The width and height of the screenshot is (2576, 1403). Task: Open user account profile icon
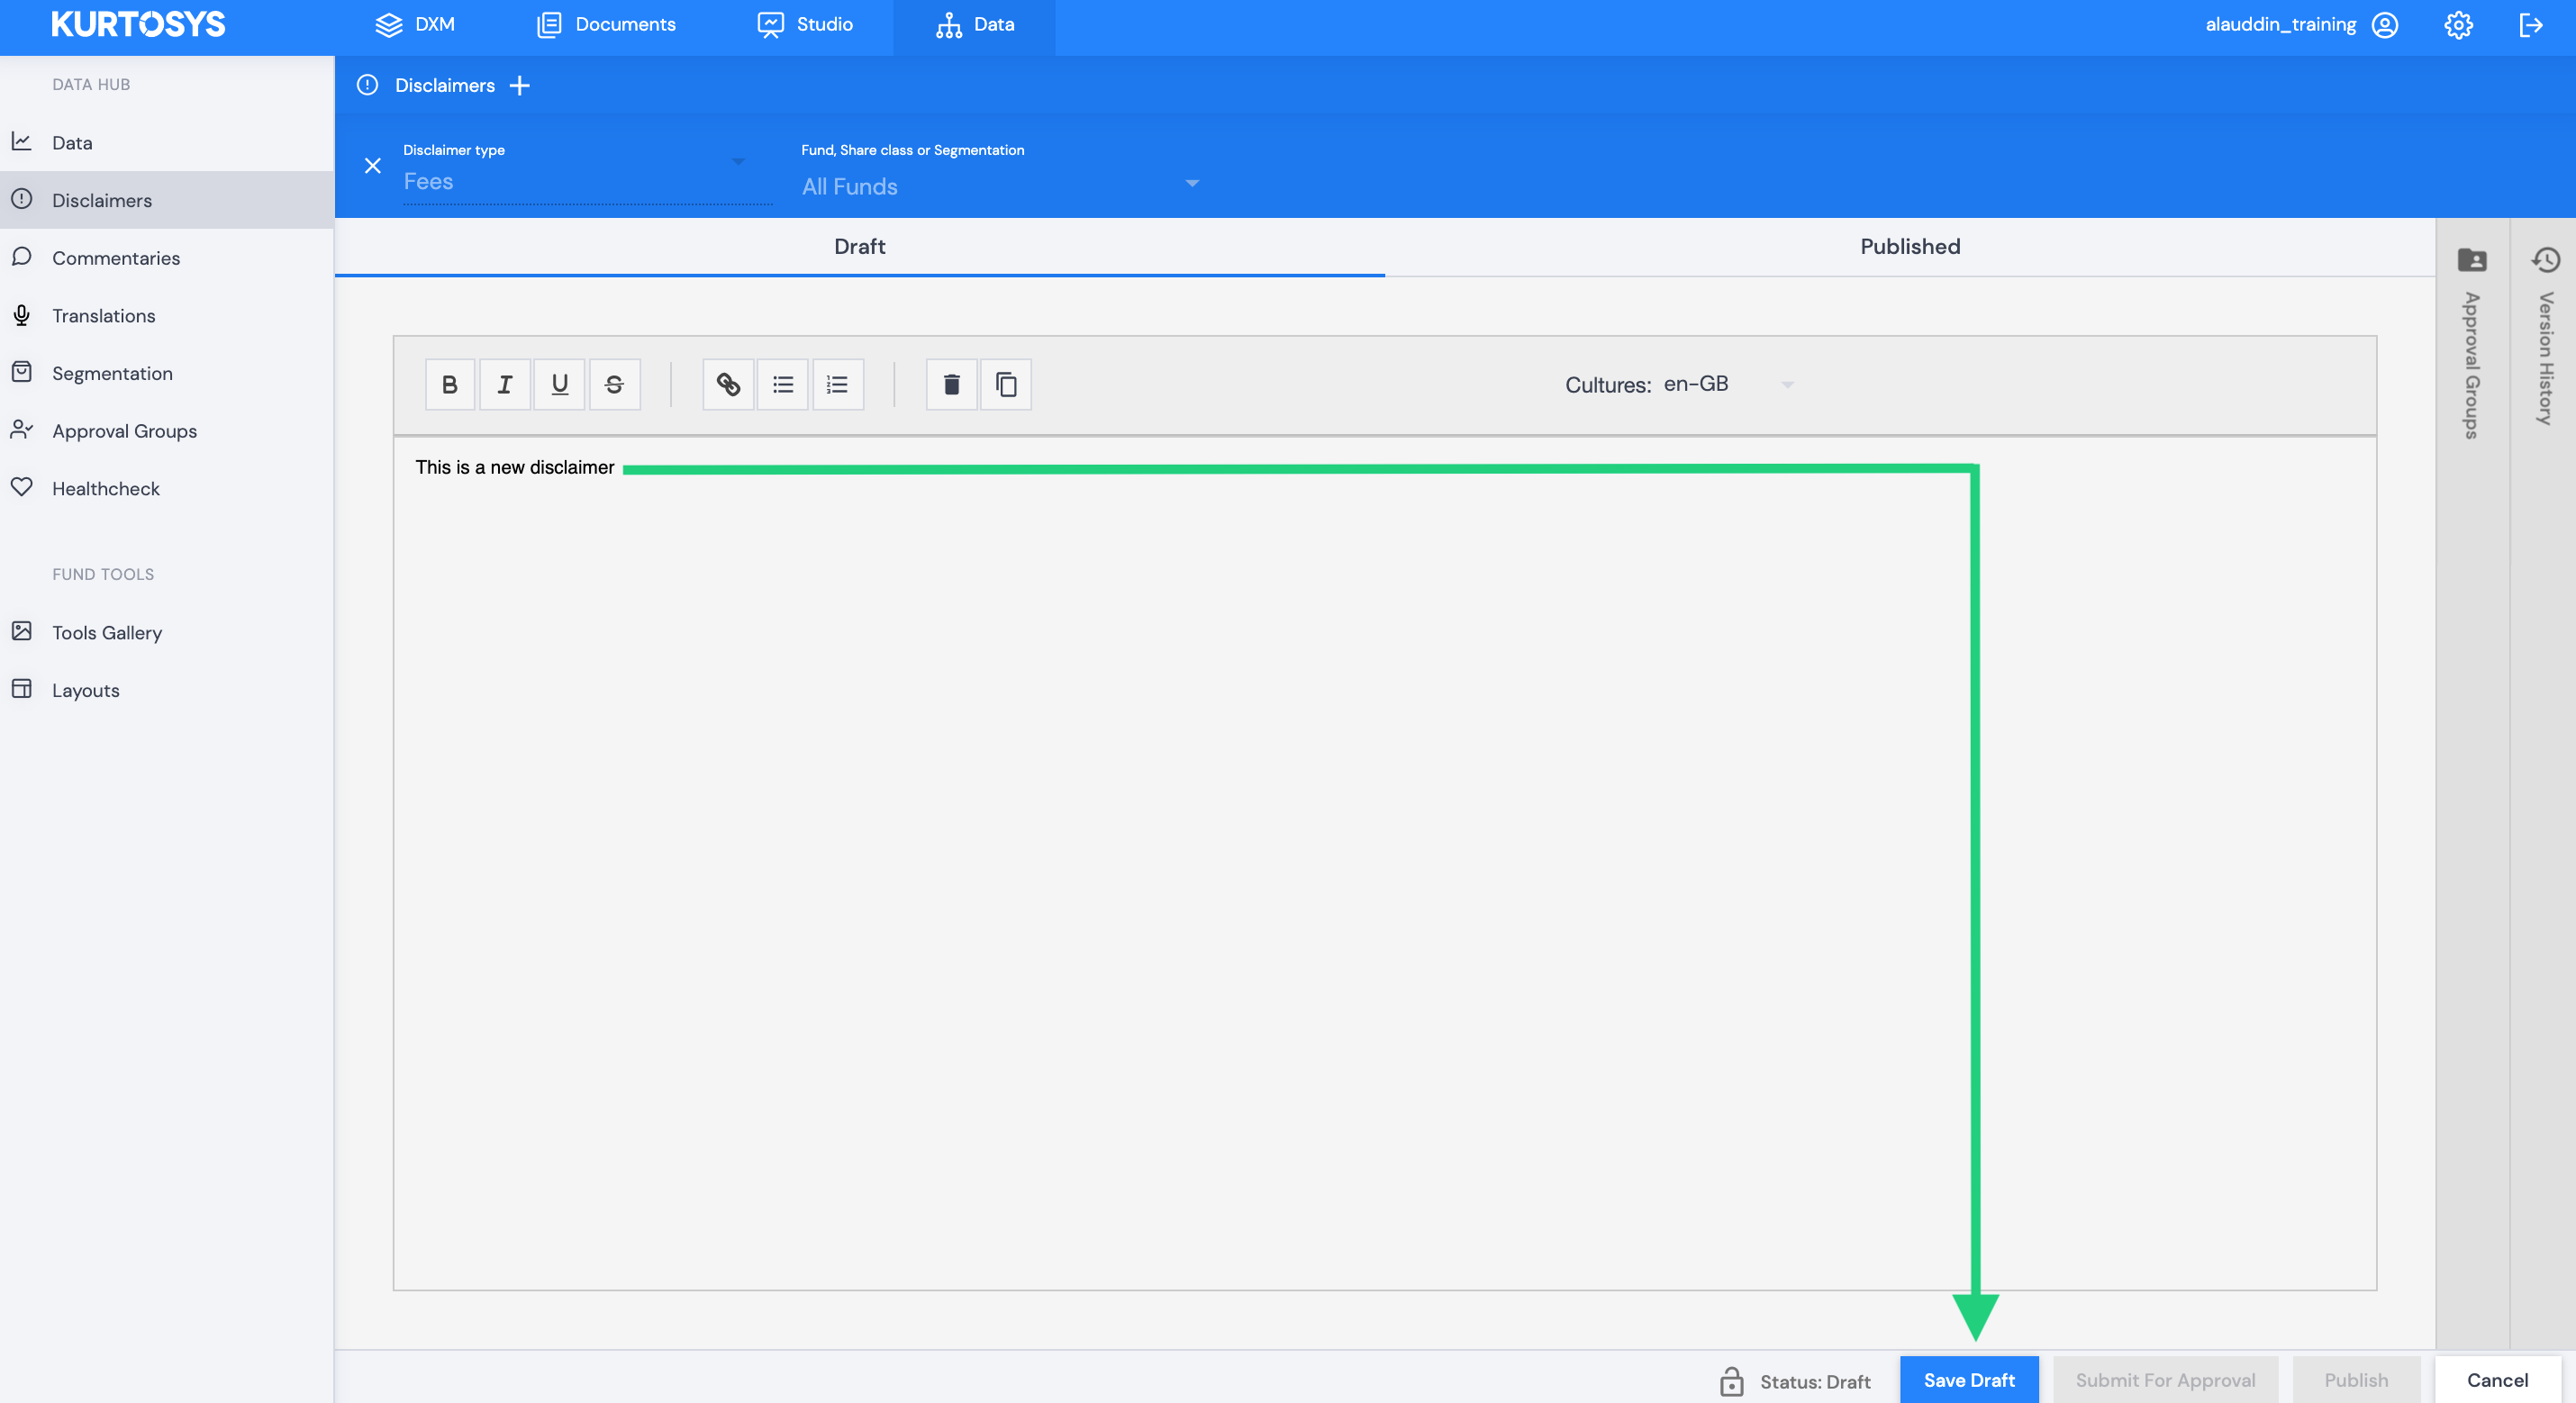click(x=2385, y=25)
